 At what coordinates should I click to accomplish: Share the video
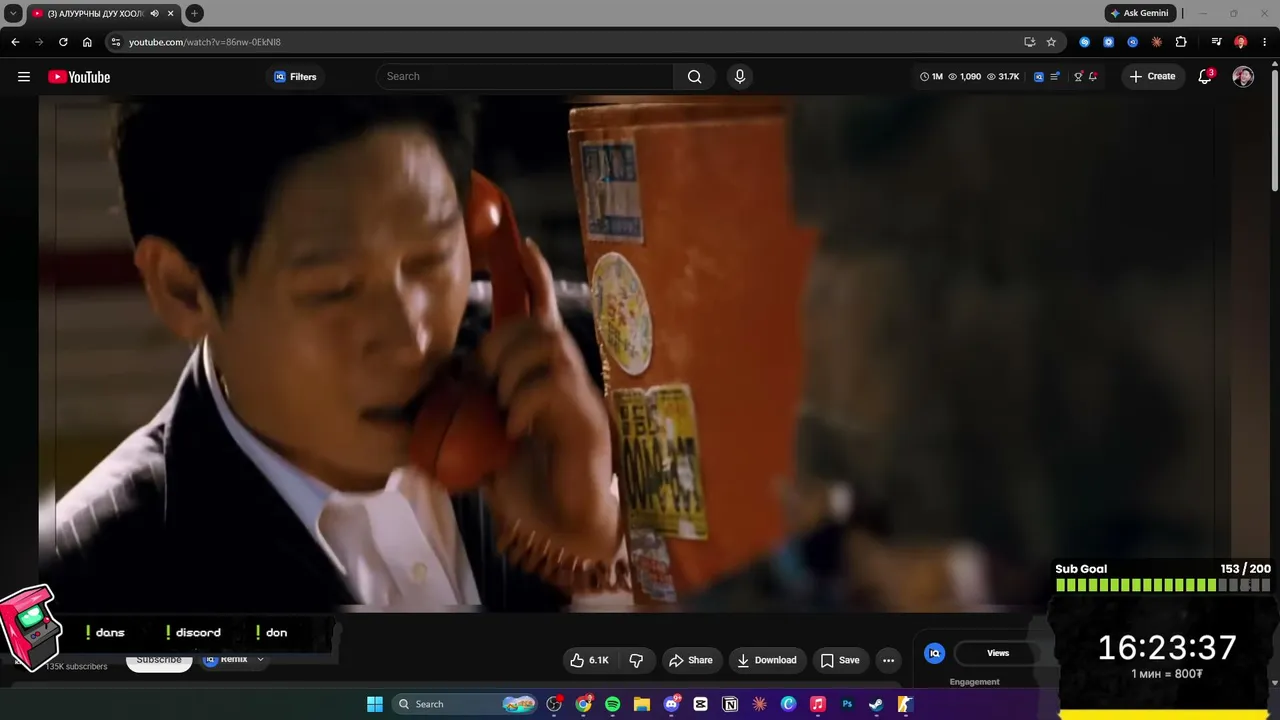pyautogui.click(x=691, y=660)
